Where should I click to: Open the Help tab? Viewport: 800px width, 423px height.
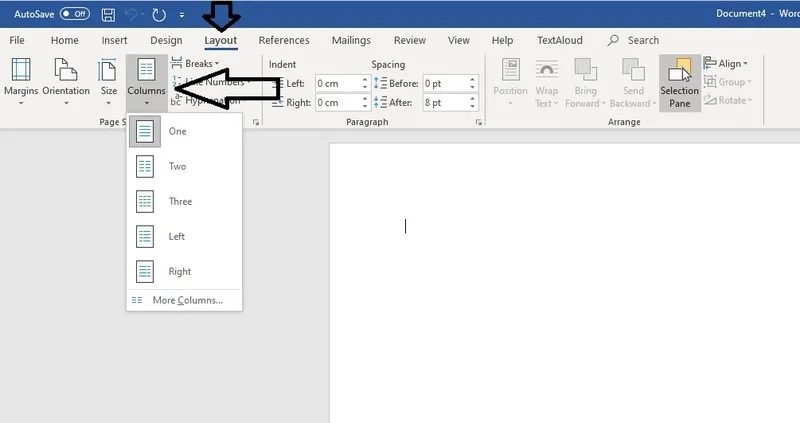point(503,40)
